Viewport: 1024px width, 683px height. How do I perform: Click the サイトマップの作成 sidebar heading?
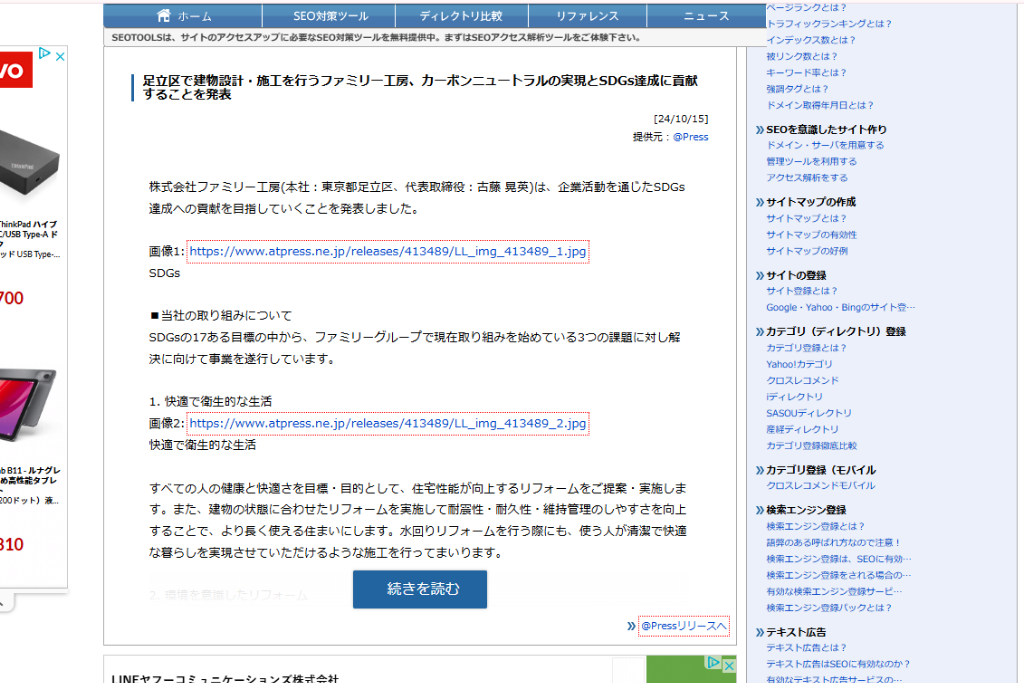(810, 202)
